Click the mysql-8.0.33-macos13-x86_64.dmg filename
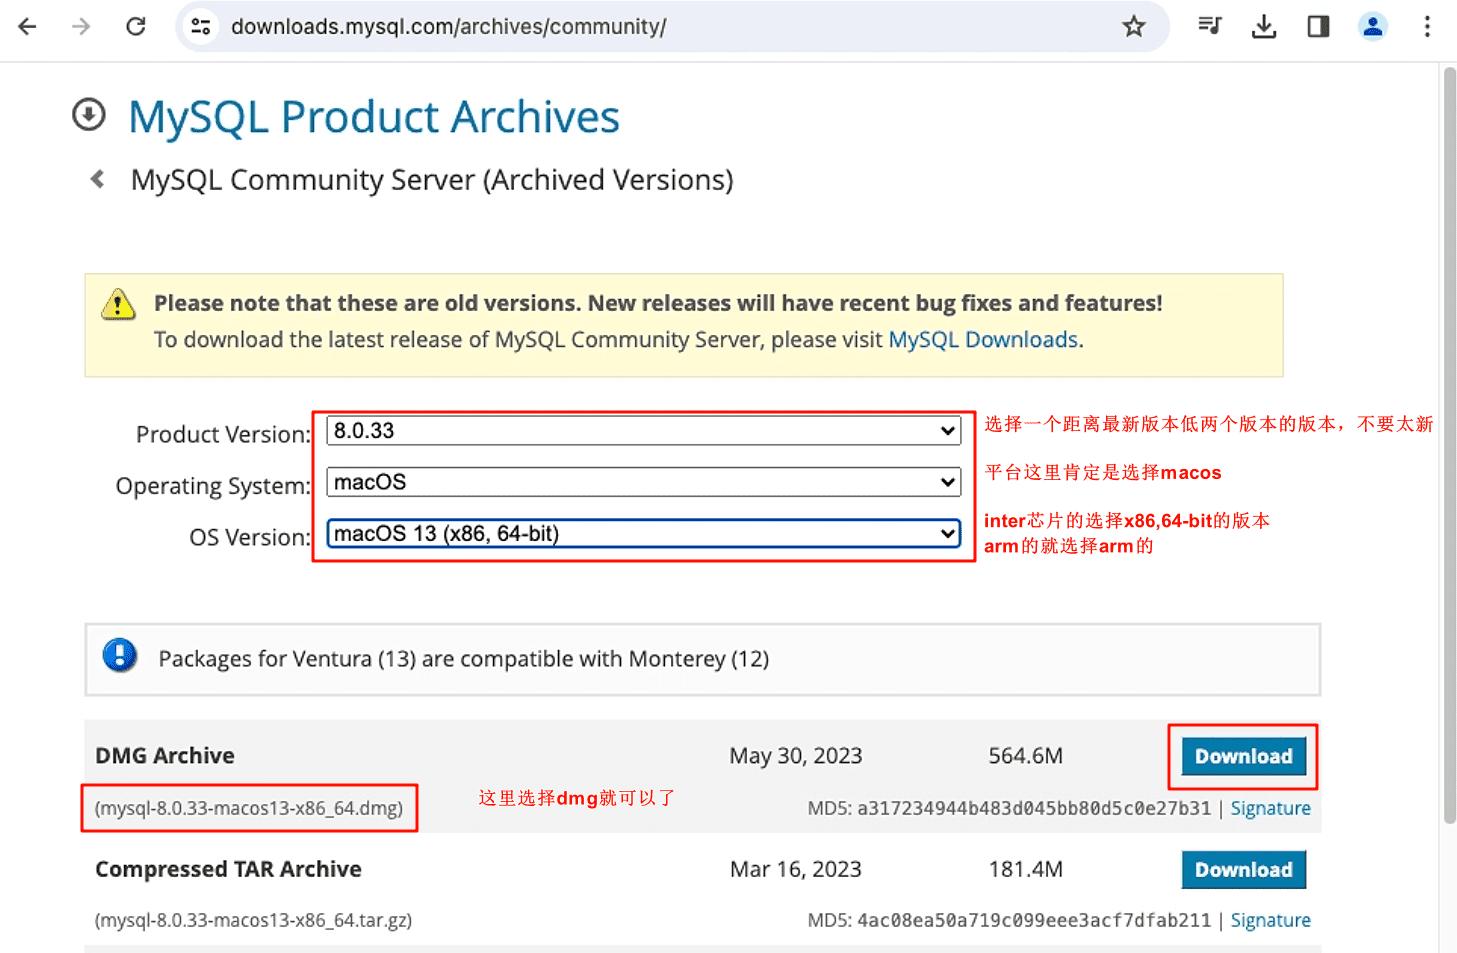Screen dimensions: 1457x953 (249, 808)
